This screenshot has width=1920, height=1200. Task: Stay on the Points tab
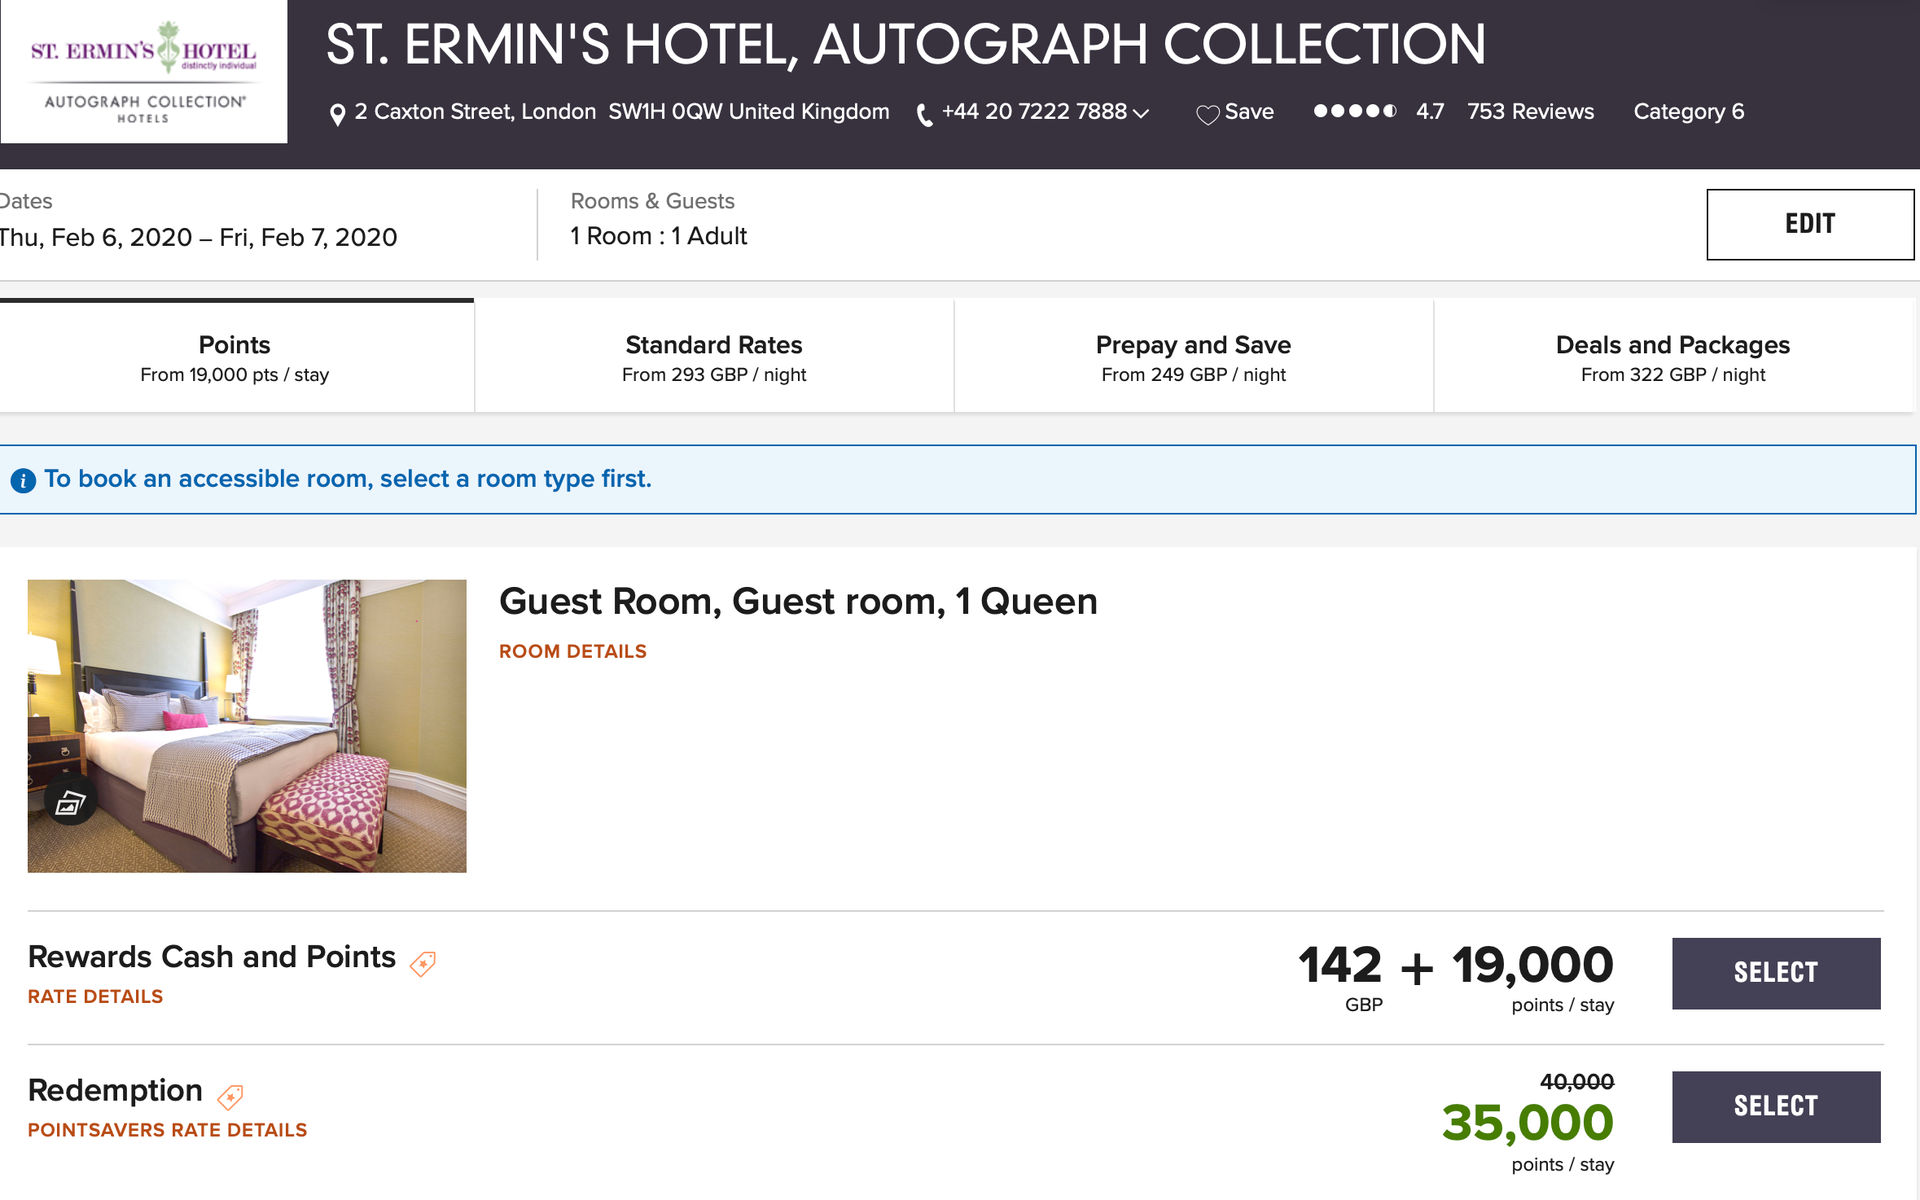(234, 356)
